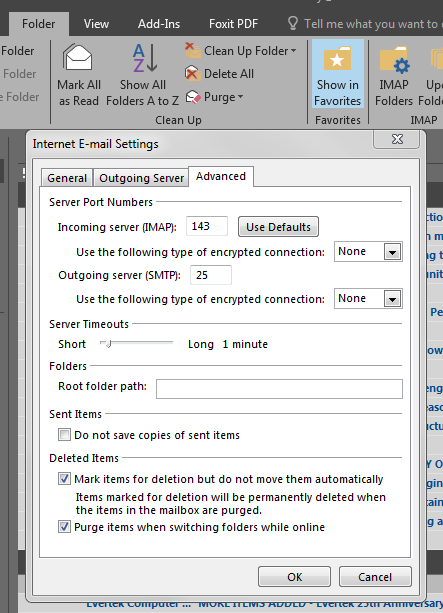Select the Advanced tab
This screenshot has height=613, width=443.
221,176
